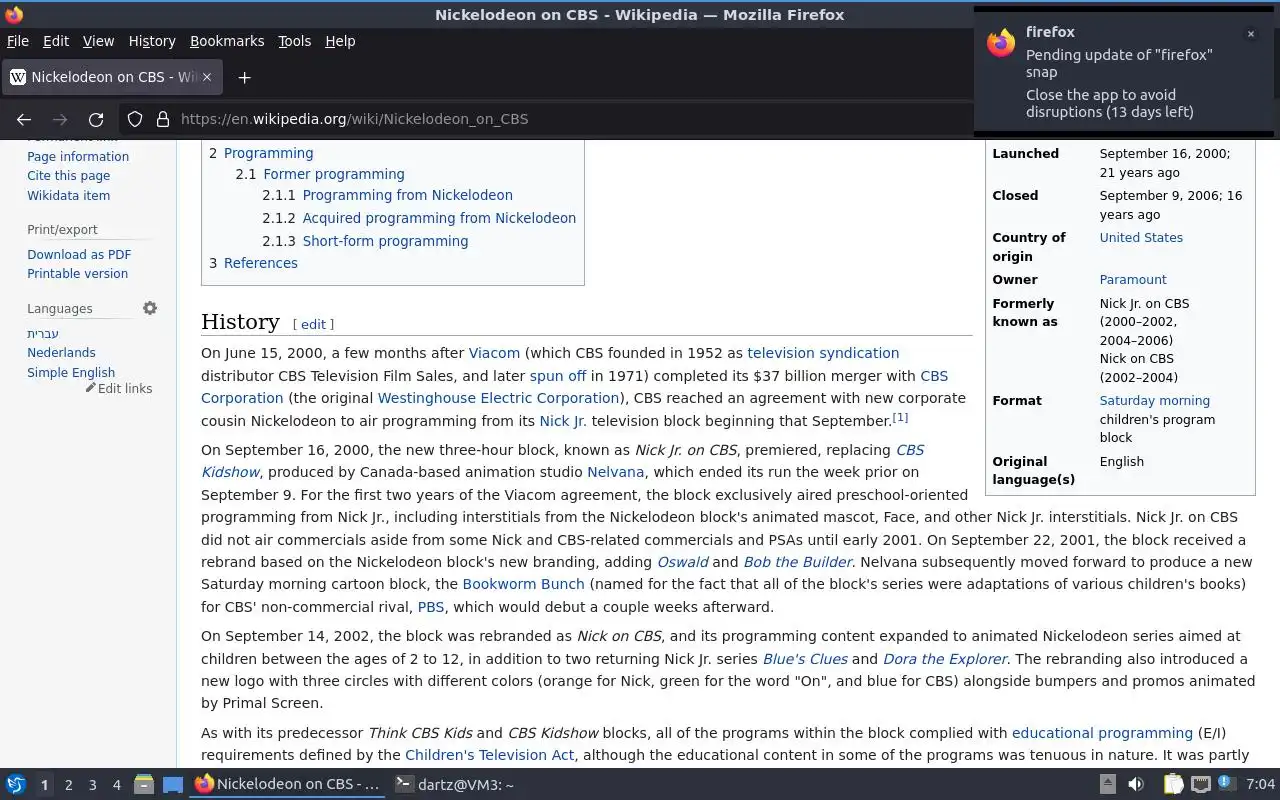The width and height of the screenshot is (1280, 800).
Task: Open a new tab with plus button
Action: click(x=244, y=77)
